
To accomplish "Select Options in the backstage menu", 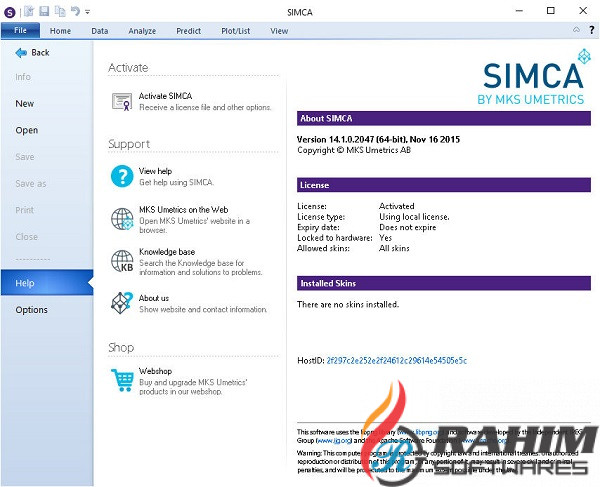I will [x=31, y=309].
